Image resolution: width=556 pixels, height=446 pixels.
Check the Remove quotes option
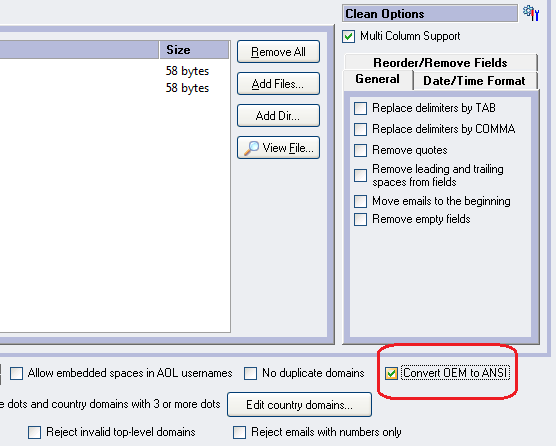[360, 150]
